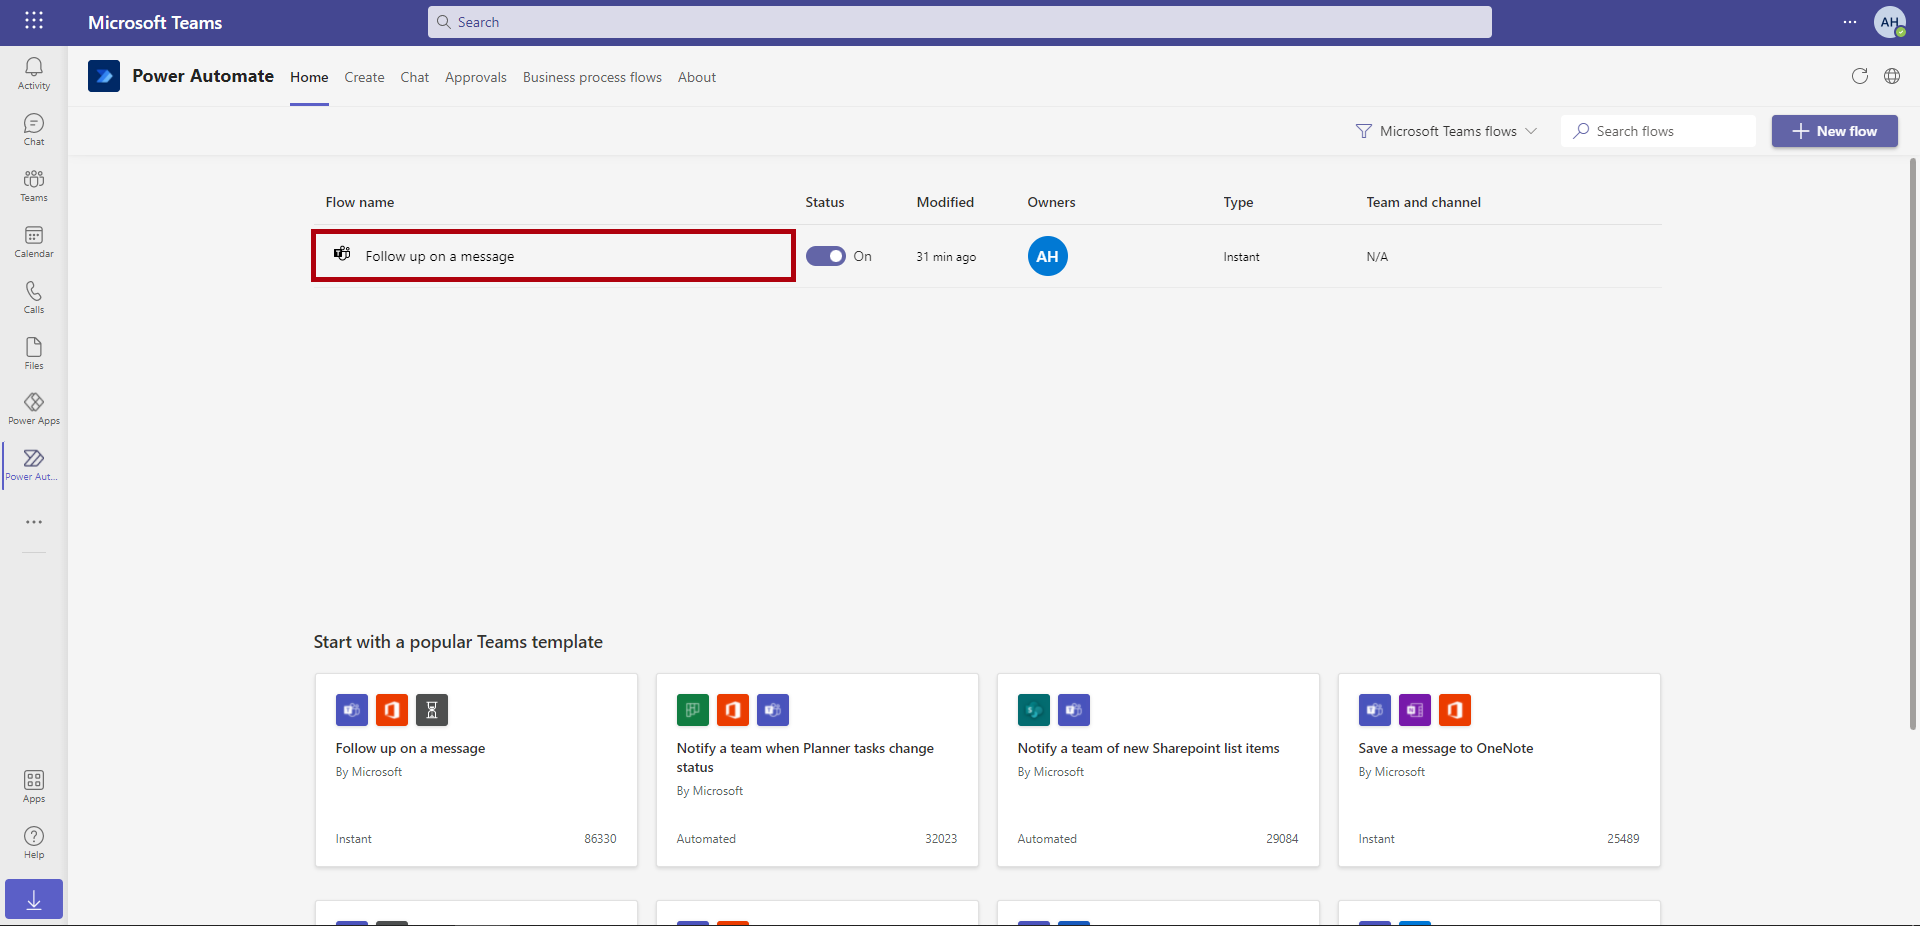
Task: Open the AH profile avatar menu
Action: click(x=1890, y=22)
